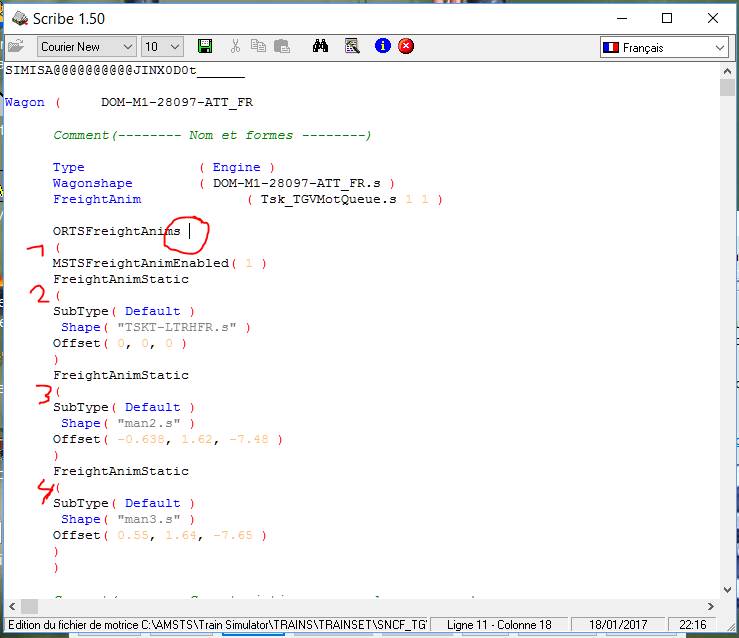Open the Courier New font dropdown
Viewport: 739px width, 638px height.
[87, 47]
